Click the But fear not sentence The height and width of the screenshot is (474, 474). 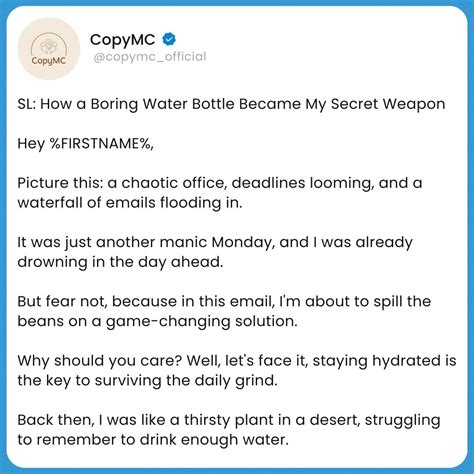pyautogui.click(x=224, y=301)
